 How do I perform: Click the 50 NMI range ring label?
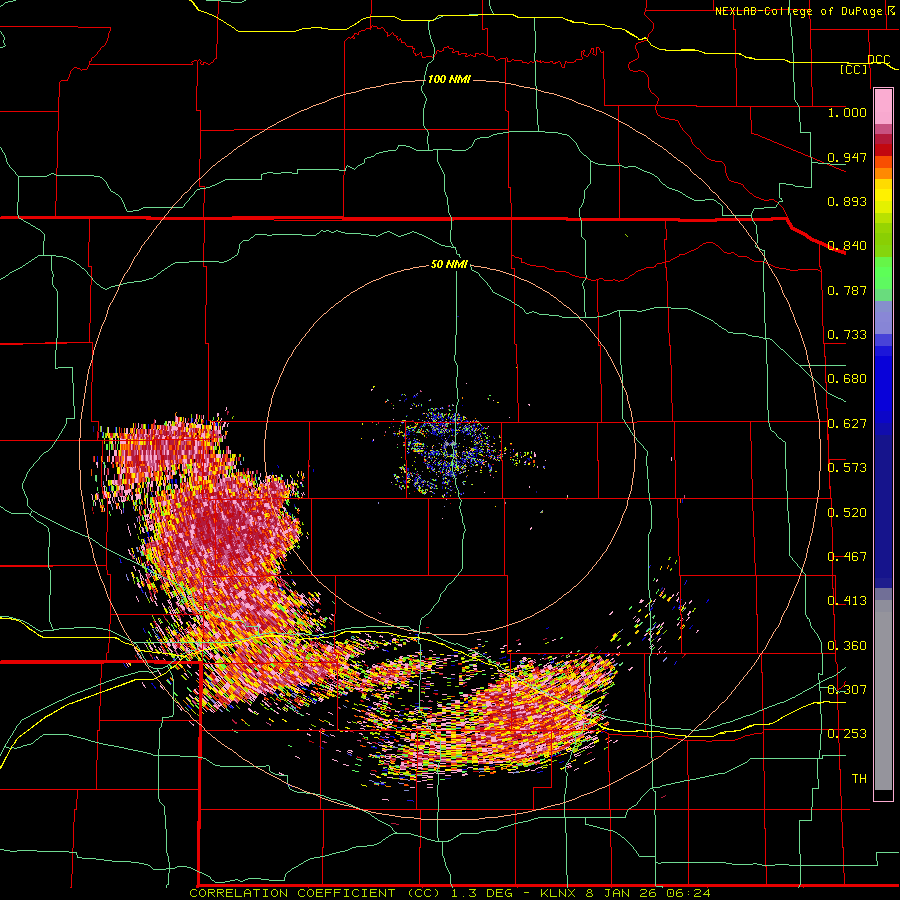click(x=449, y=264)
